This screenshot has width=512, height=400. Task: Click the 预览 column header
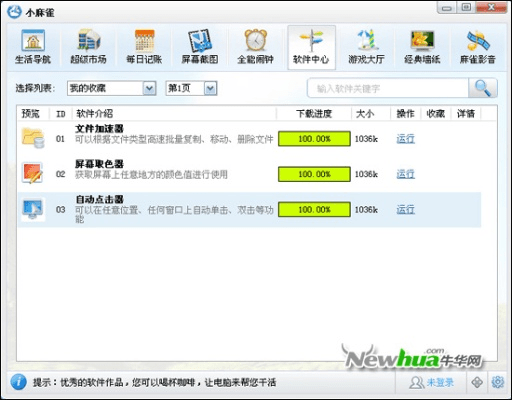[x=31, y=114]
